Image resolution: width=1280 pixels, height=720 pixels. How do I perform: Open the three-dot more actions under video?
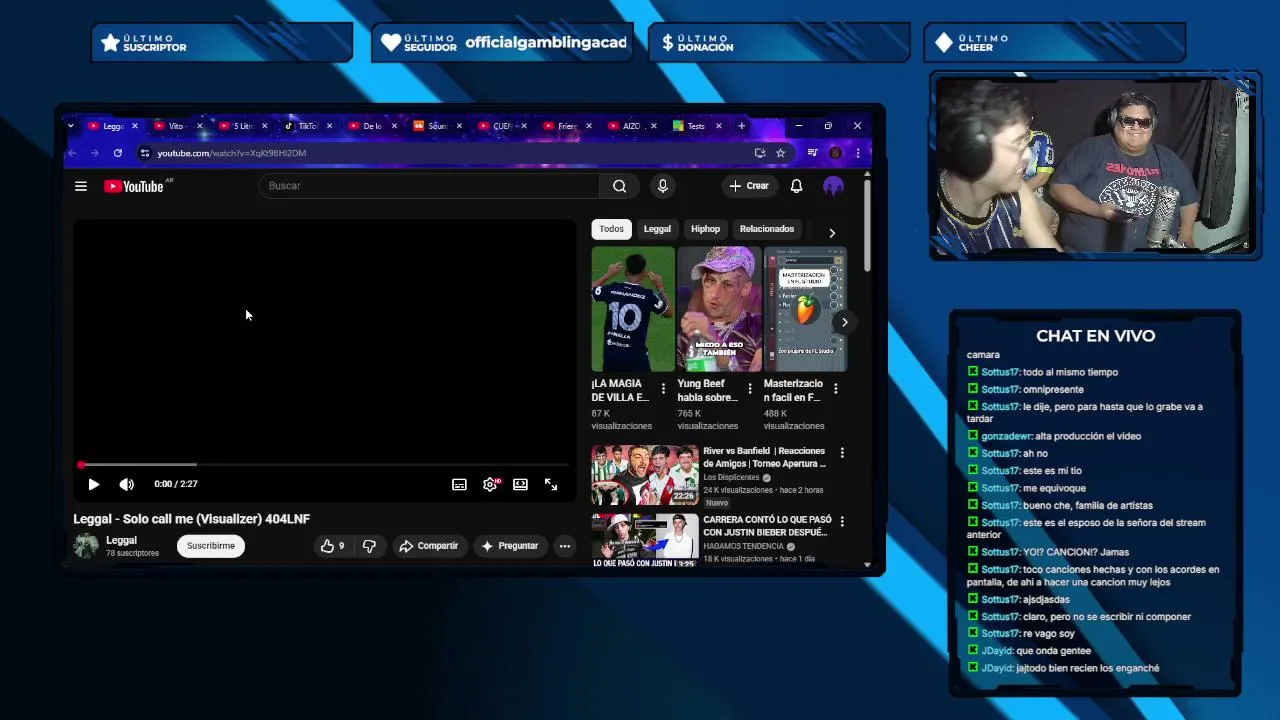point(565,546)
